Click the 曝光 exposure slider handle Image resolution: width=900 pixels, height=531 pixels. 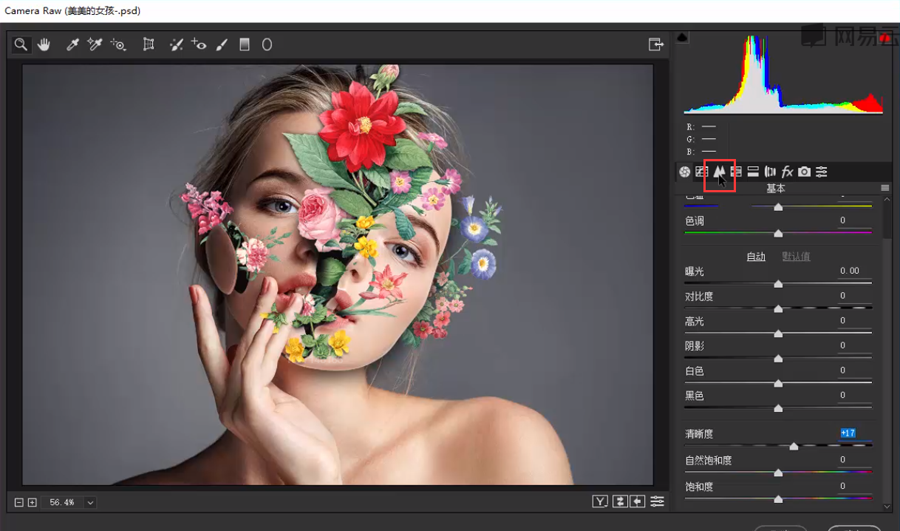tap(778, 284)
